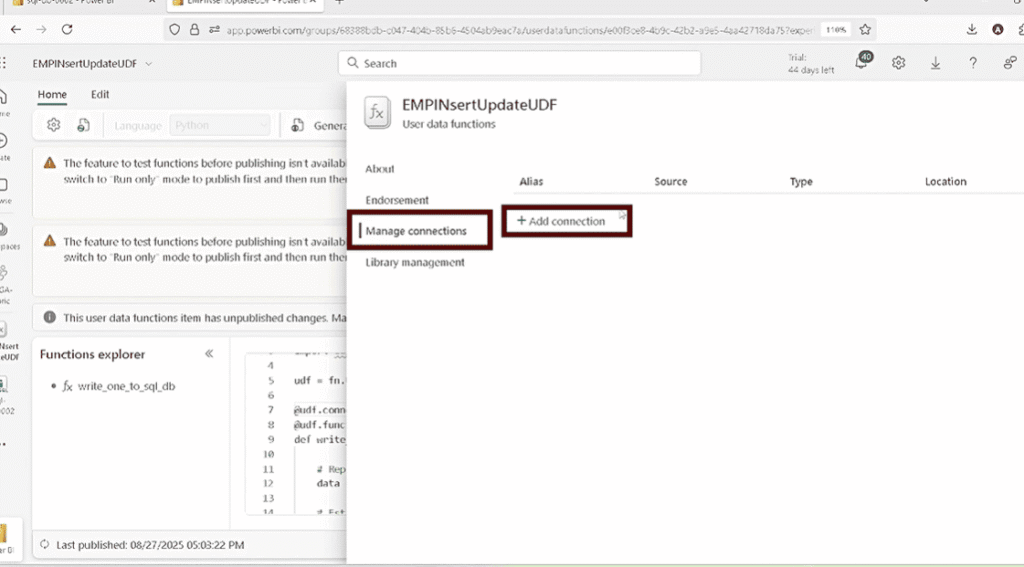The width and height of the screenshot is (1024, 567).
Task: Open the help question mark
Action: [972, 63]
